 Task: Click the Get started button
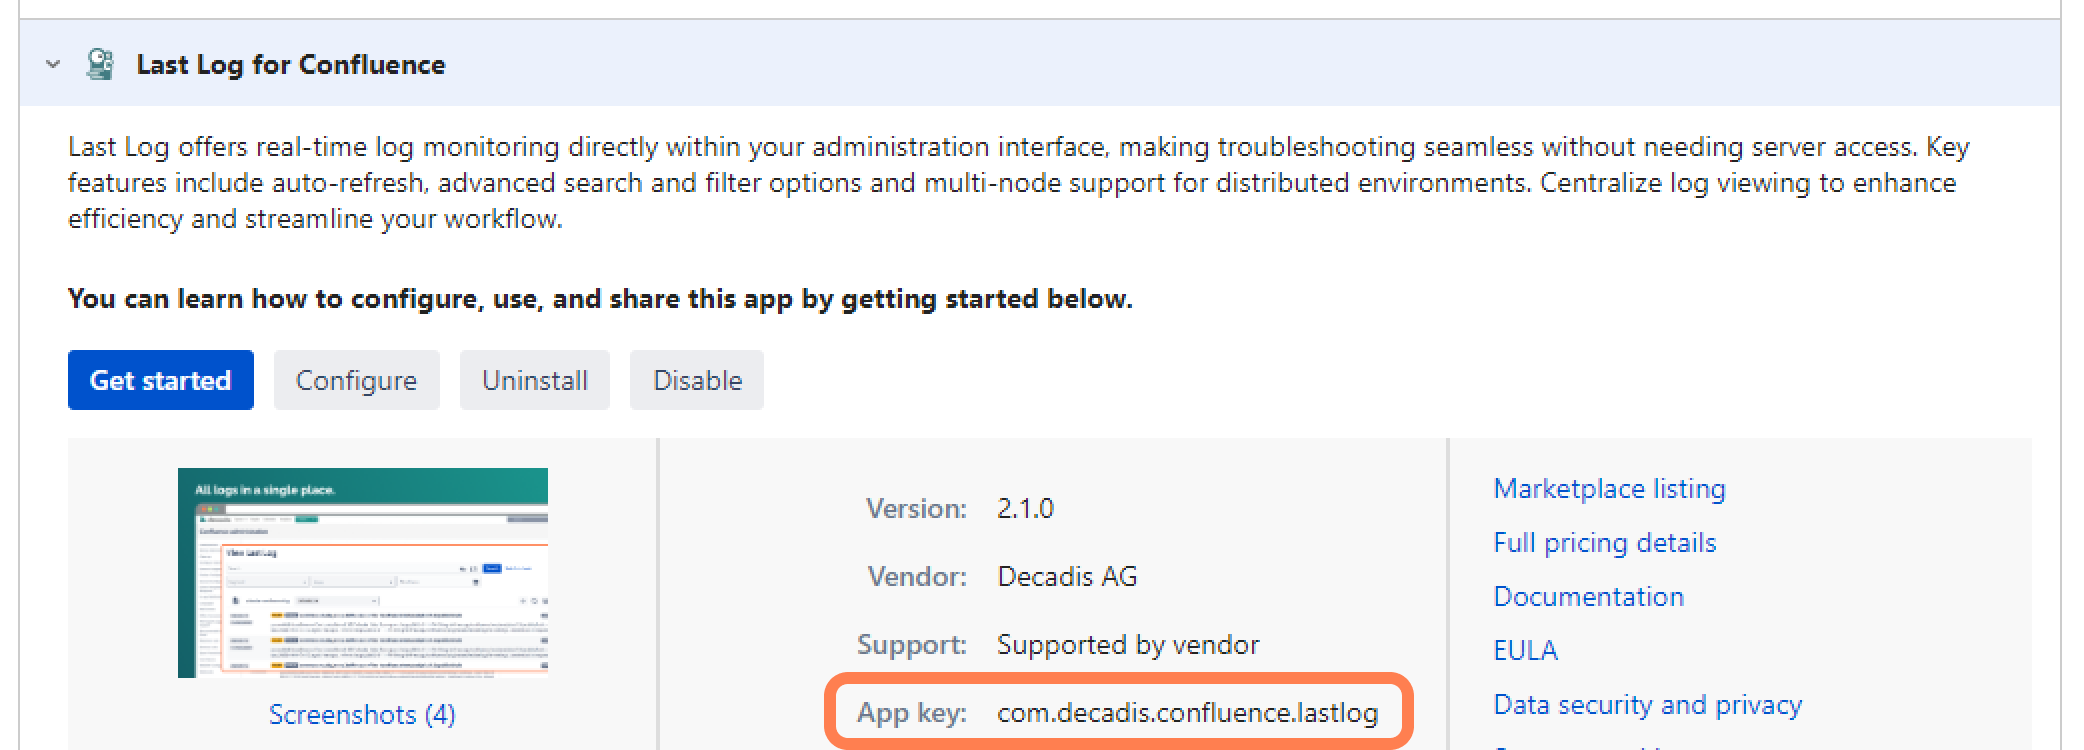tap(160, 380)
